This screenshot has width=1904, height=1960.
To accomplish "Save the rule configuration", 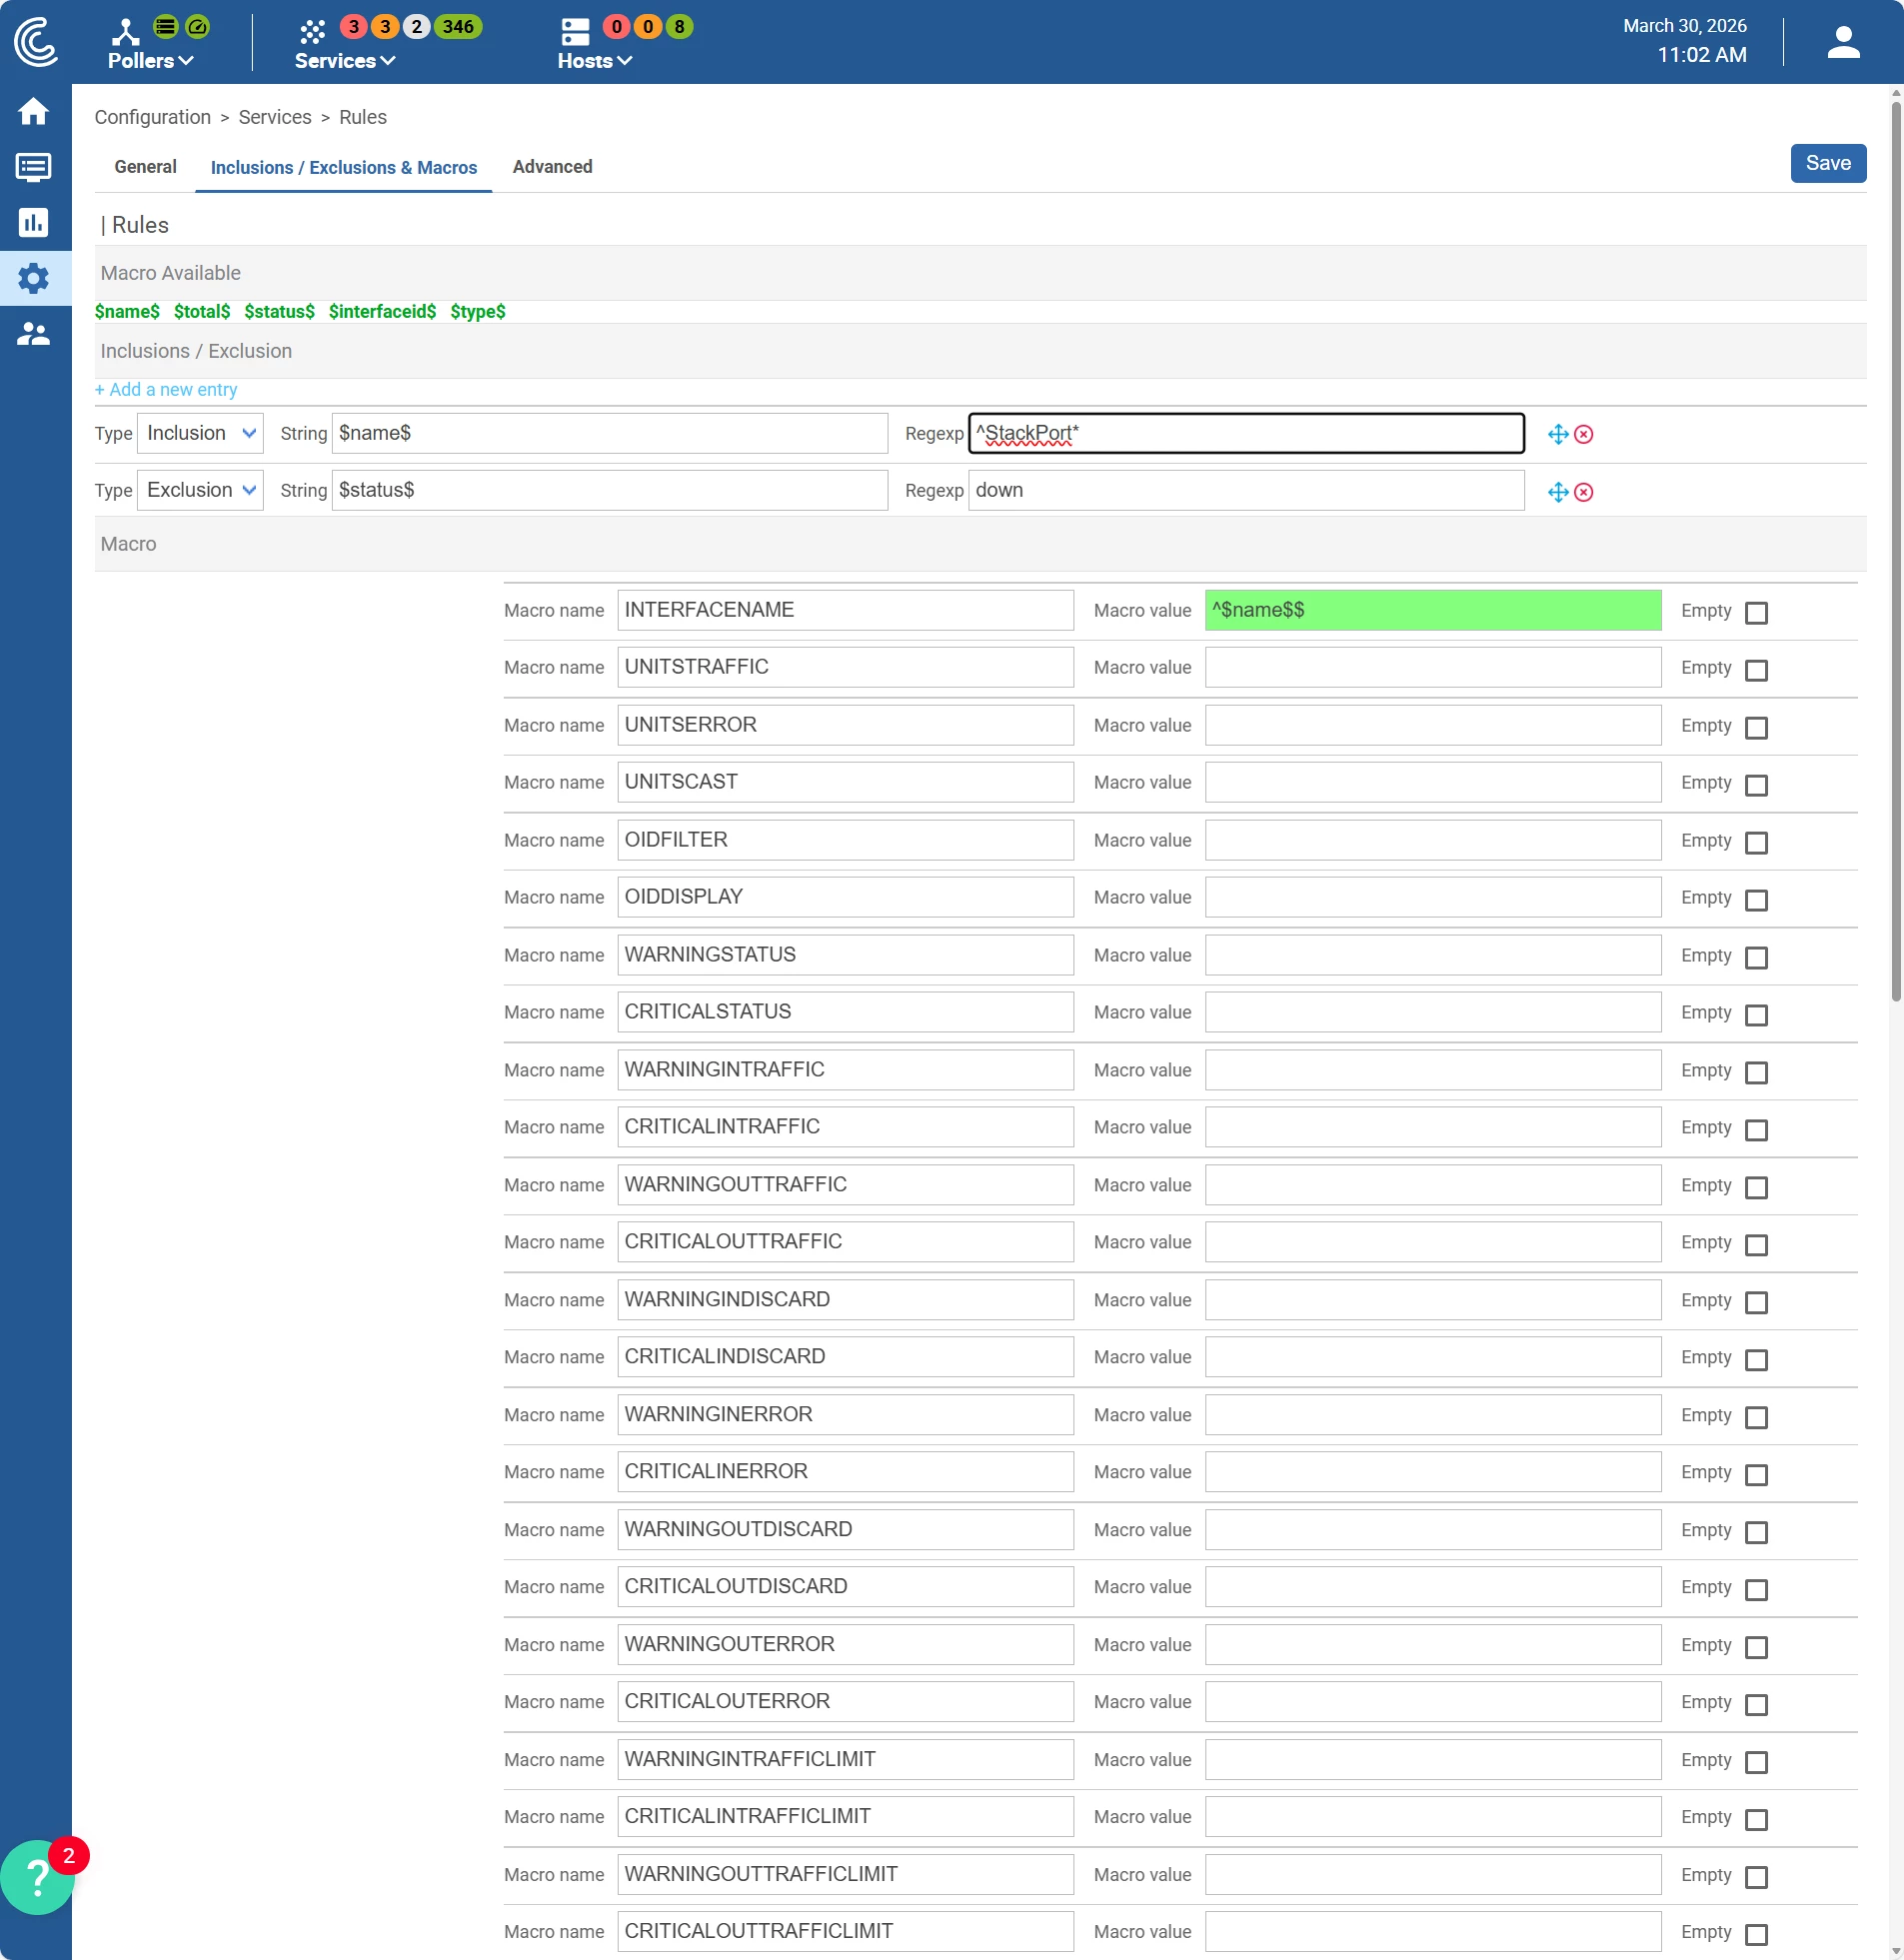I will click(x=1828, y=163).
